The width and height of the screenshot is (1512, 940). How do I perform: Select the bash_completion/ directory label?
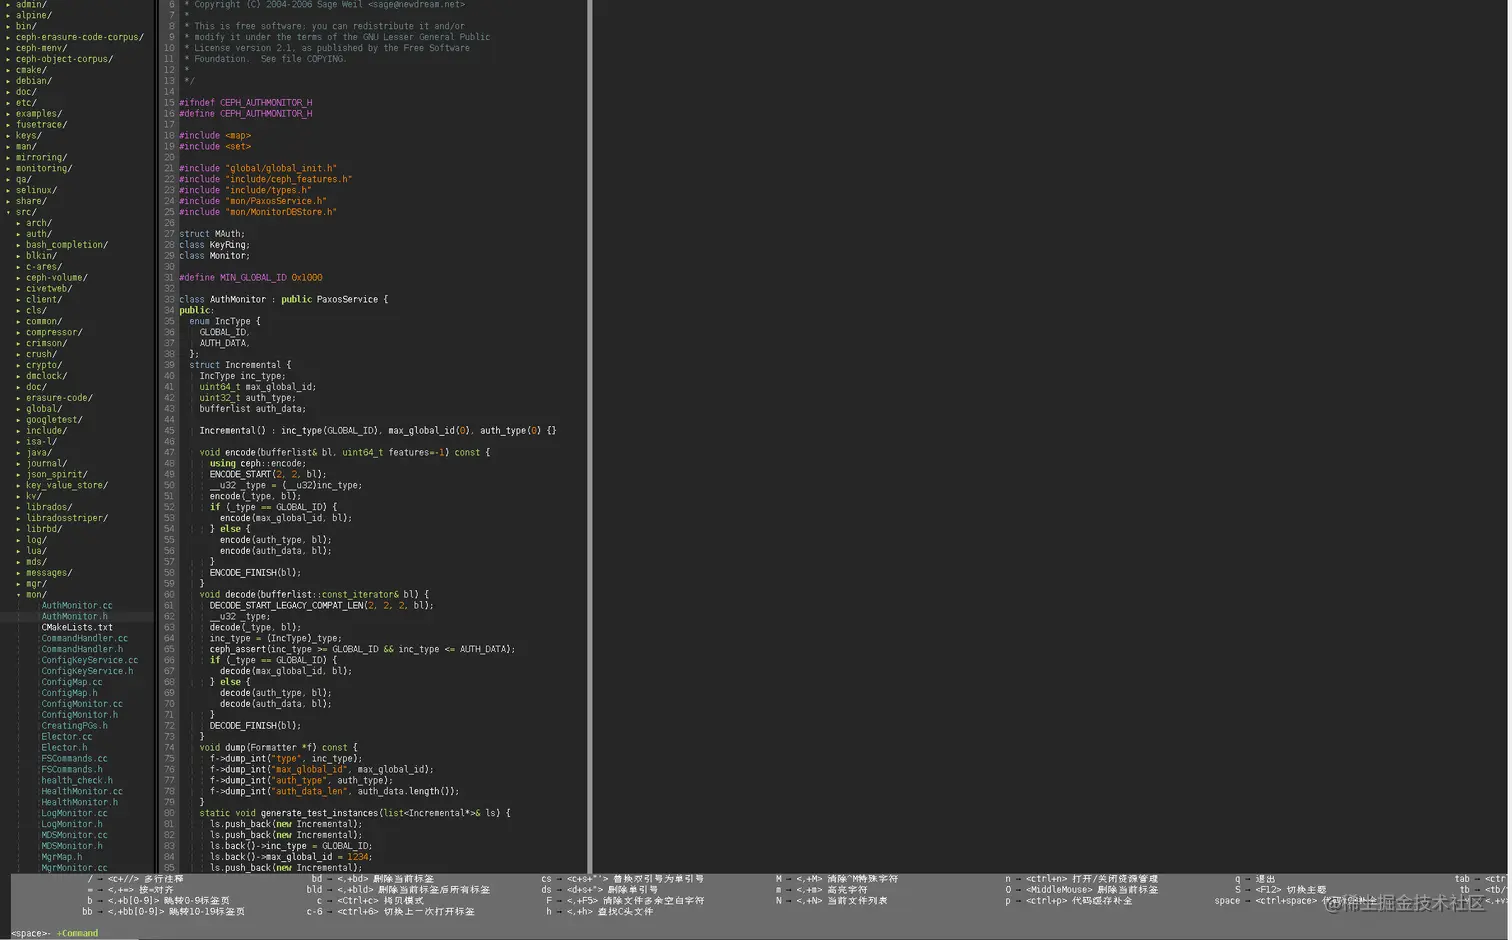[67, 245]
